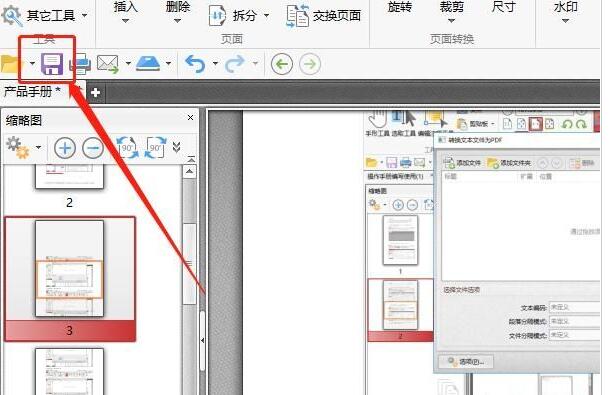Zoom in thumbnails with plus icon

(65, 148)
